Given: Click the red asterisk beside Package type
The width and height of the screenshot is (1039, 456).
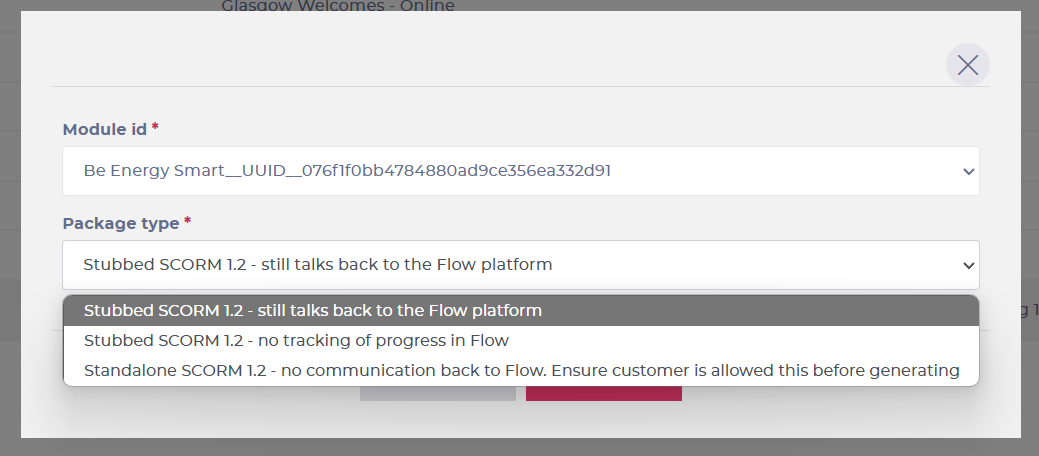Looking at the screenshot, I should point(188,221).
